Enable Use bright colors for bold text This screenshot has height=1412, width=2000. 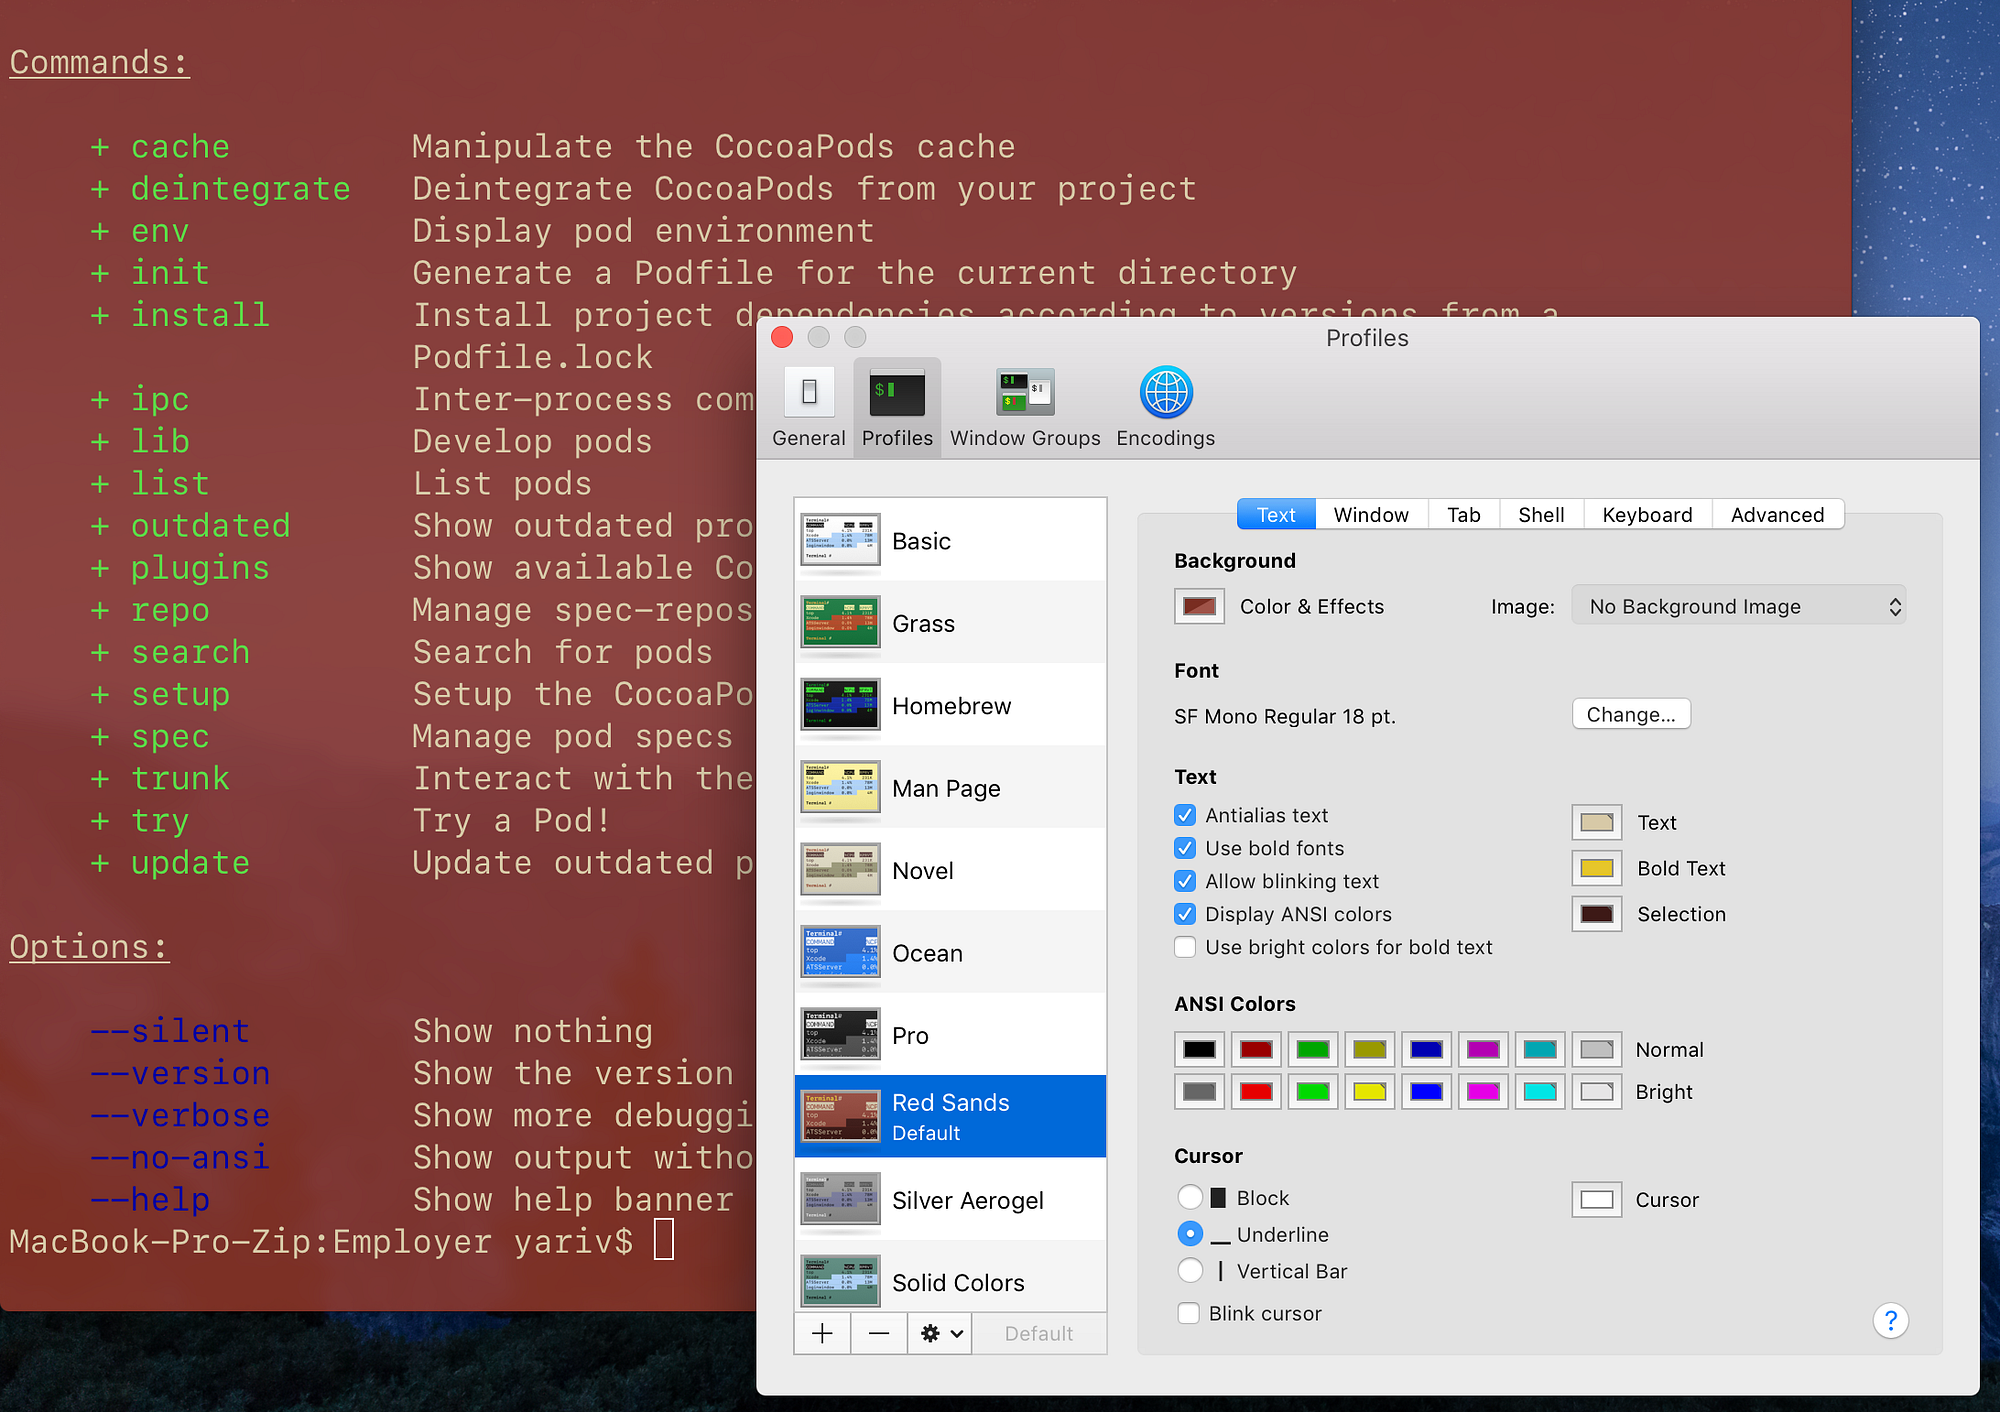click(x=1185, y=947)
